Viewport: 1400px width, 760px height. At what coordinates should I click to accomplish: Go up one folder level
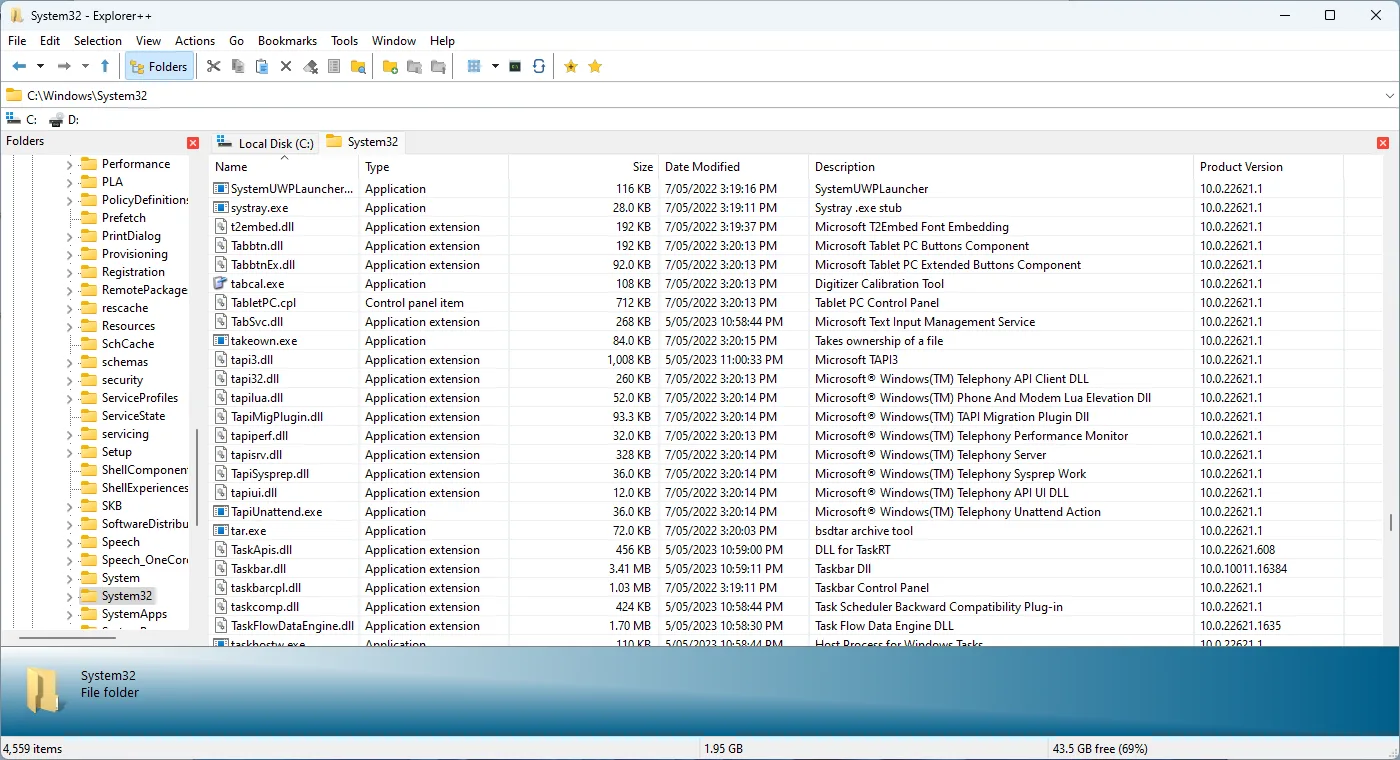pyautogui.click(x=105, y=66)
